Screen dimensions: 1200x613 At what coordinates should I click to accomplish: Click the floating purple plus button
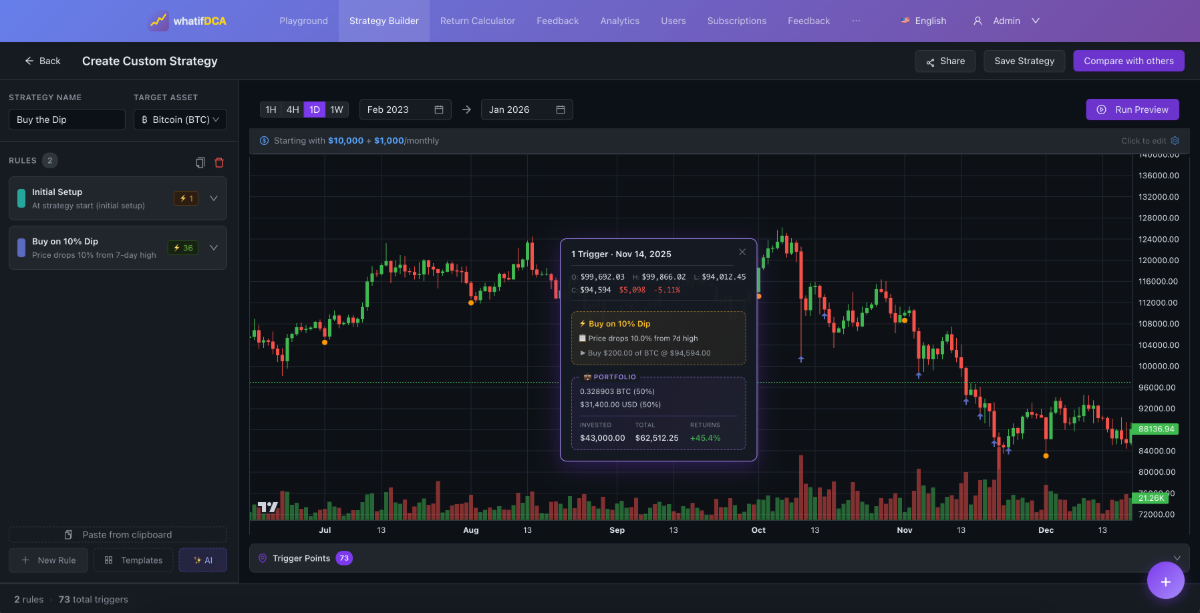click(x=1165, y=580)
